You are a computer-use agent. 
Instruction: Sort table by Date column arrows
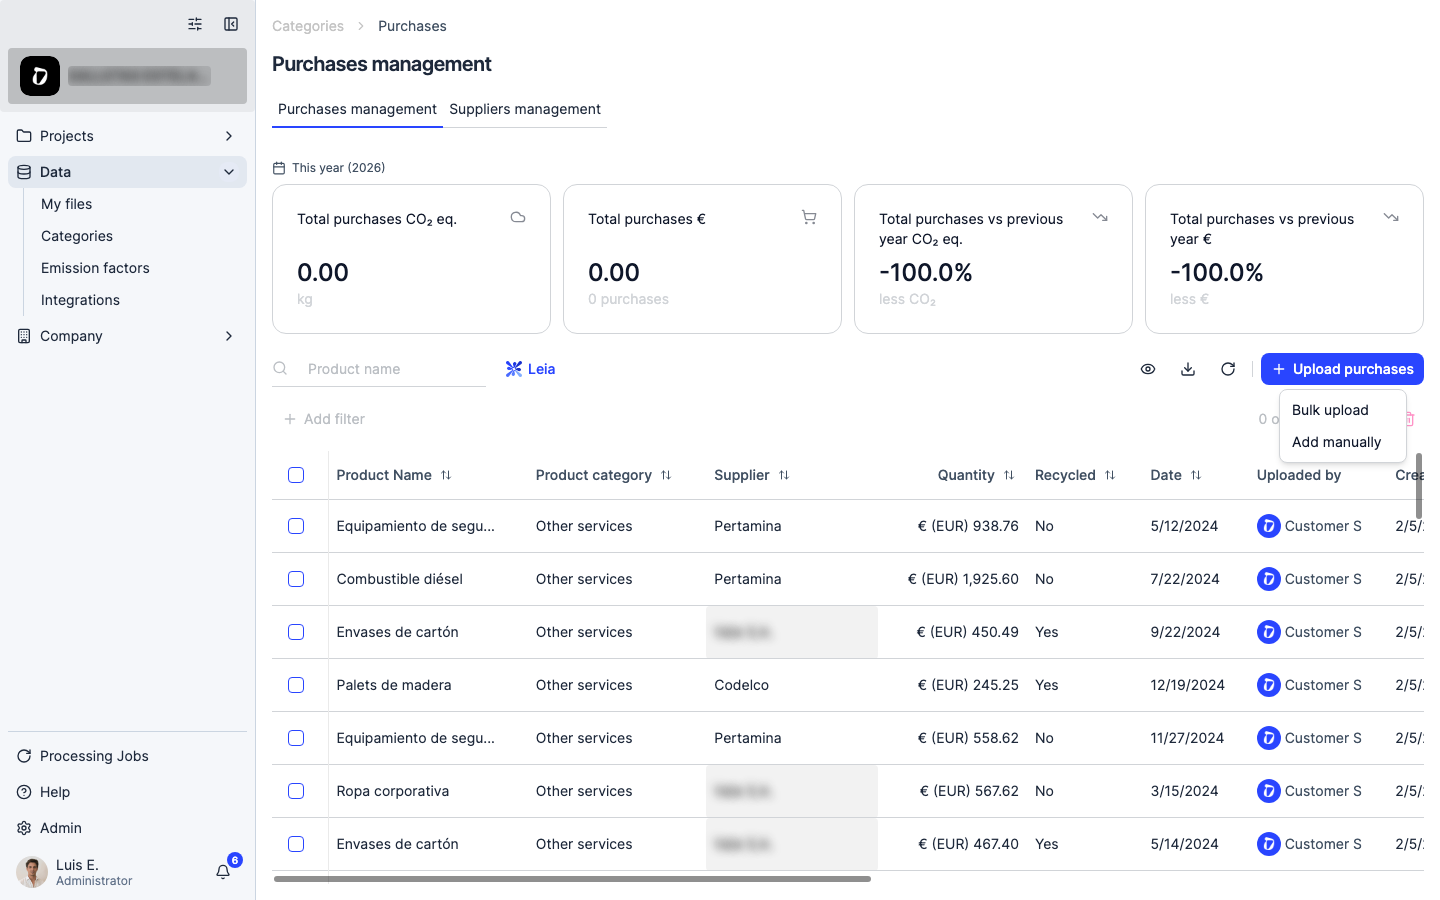click(1196, 475)
